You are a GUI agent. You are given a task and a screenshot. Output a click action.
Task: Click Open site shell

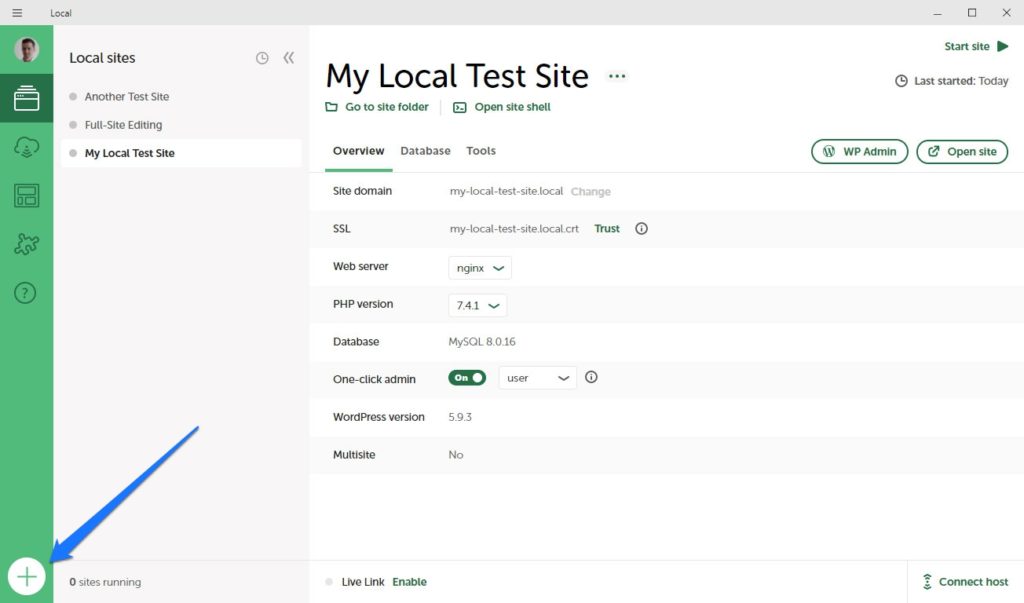point(502,107)
